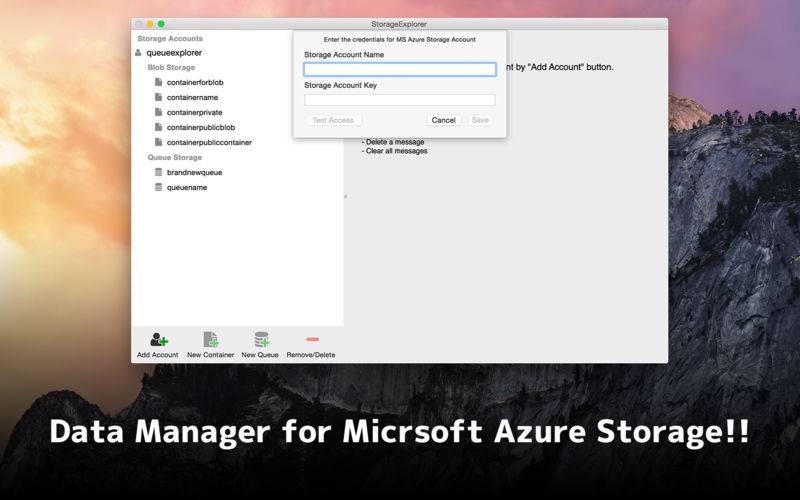Click the Add Account label in the toolbar
The height and width of the screenshot is (500, 800).
158,355
